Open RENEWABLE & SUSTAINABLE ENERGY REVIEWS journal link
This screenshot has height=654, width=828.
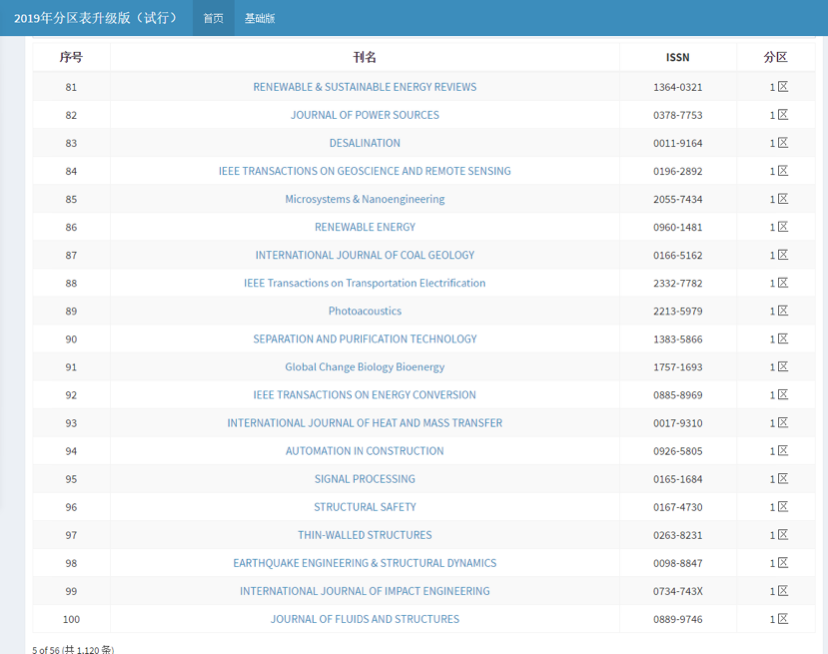[365, 87]
